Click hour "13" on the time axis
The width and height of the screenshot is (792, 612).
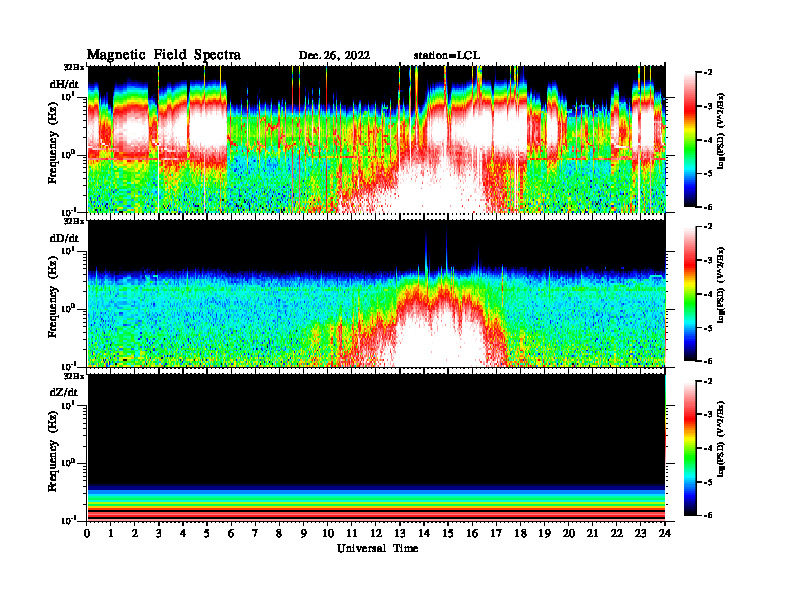coord(400,533)
